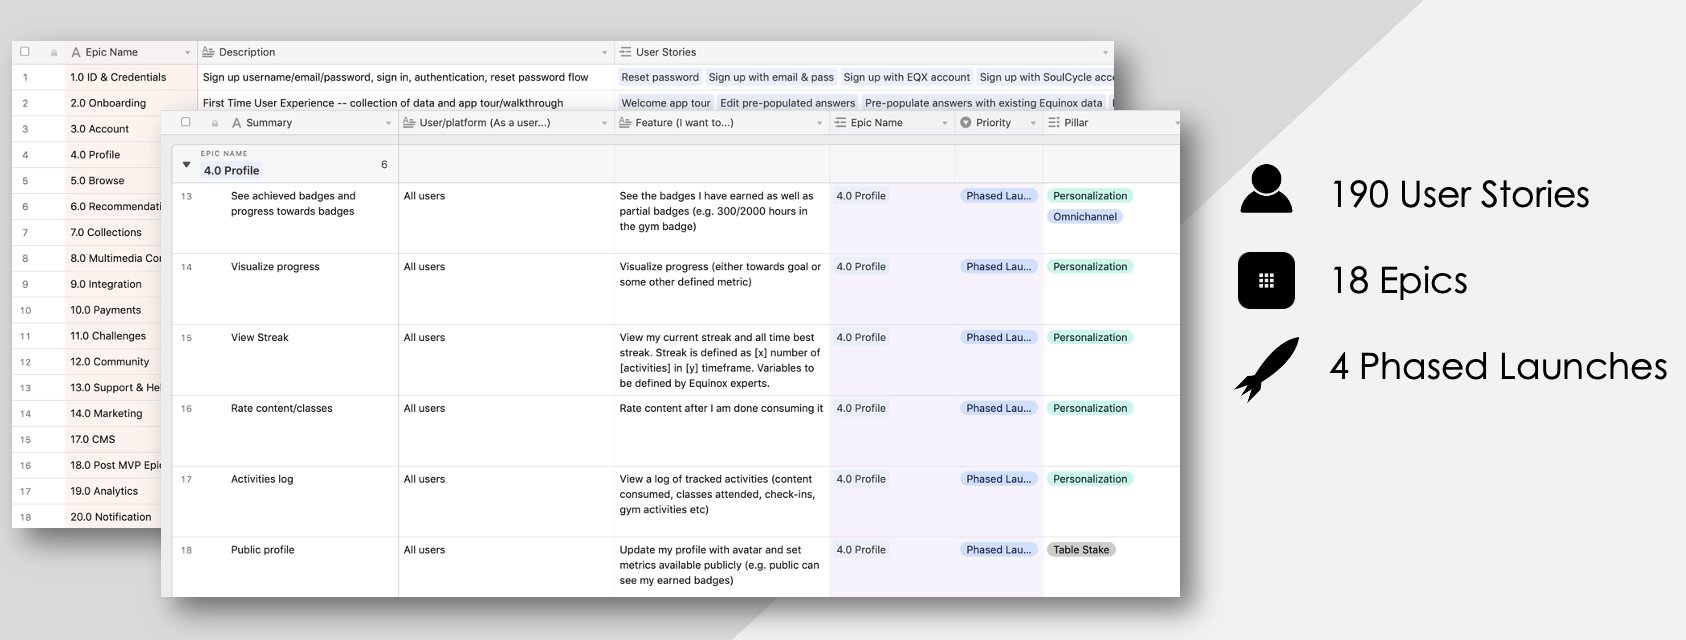Open the Epic Name column dropdown in back table
The image size is (1686, 640).
click(x=187, y=53)
